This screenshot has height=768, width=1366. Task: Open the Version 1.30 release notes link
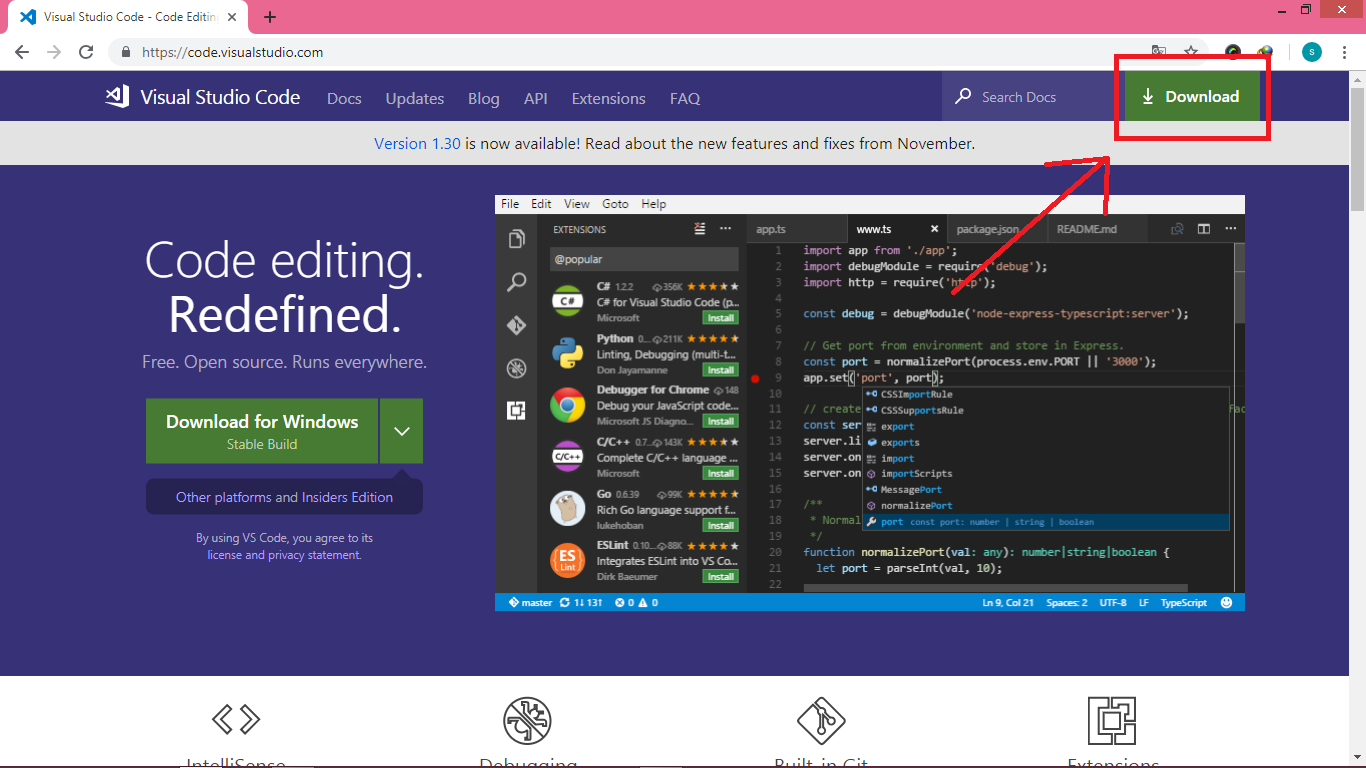click(417, 143)
